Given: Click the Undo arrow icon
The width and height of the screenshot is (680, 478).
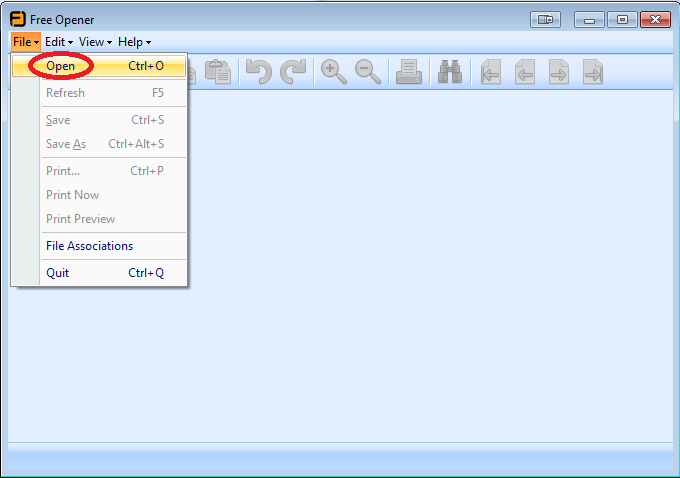Looking at the screenshot, I should pyautogui.click(x=258, y=72).
